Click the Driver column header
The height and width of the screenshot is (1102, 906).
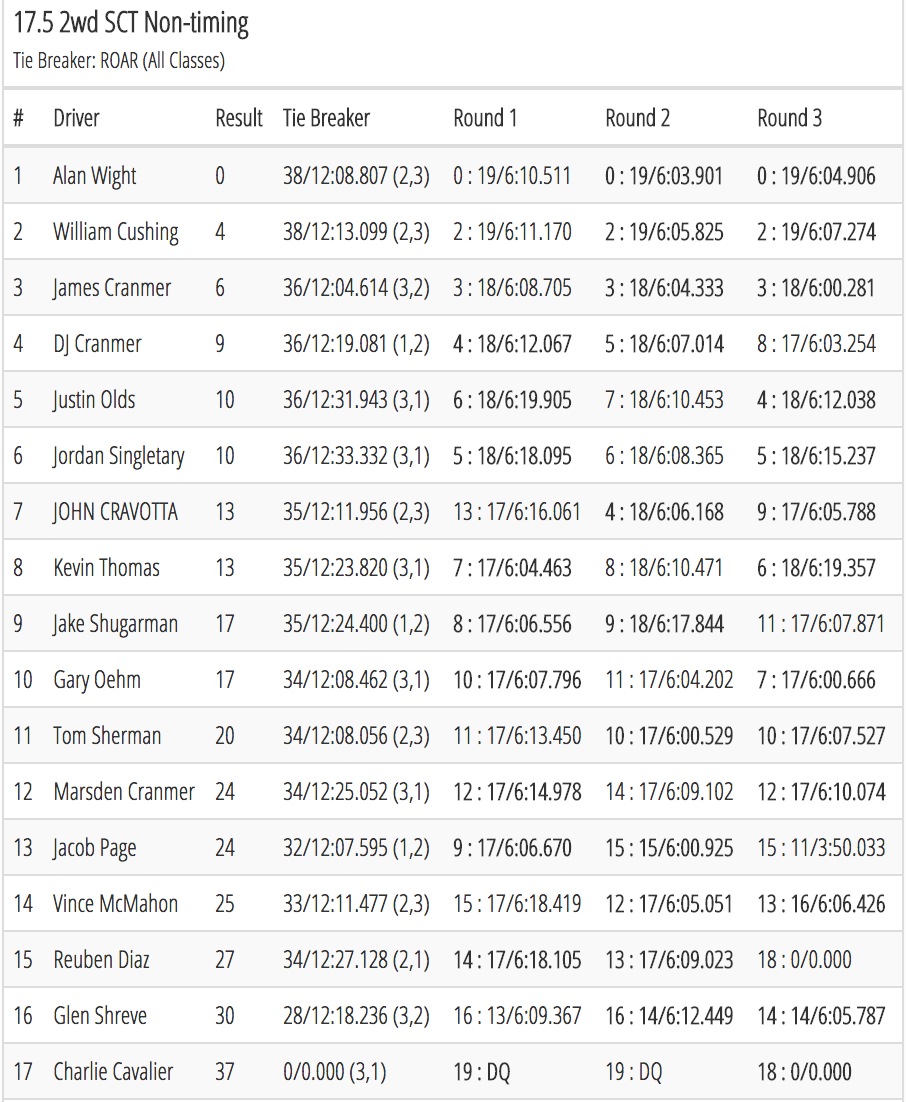click(x=76, y=118)
